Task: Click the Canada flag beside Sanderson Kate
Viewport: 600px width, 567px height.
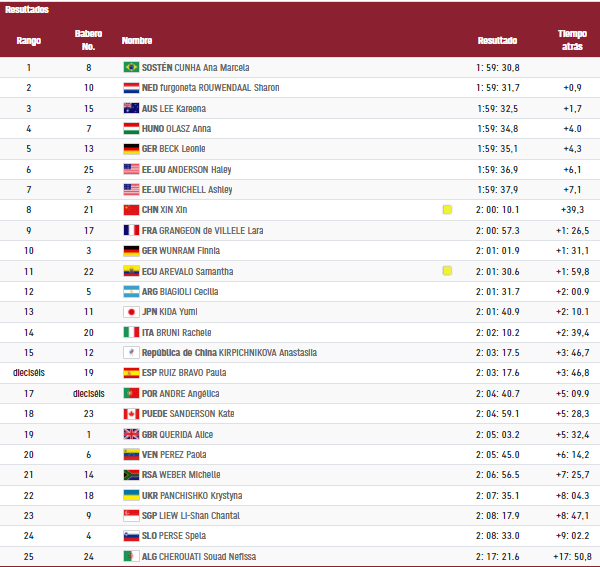Action: tap(130, 414)
